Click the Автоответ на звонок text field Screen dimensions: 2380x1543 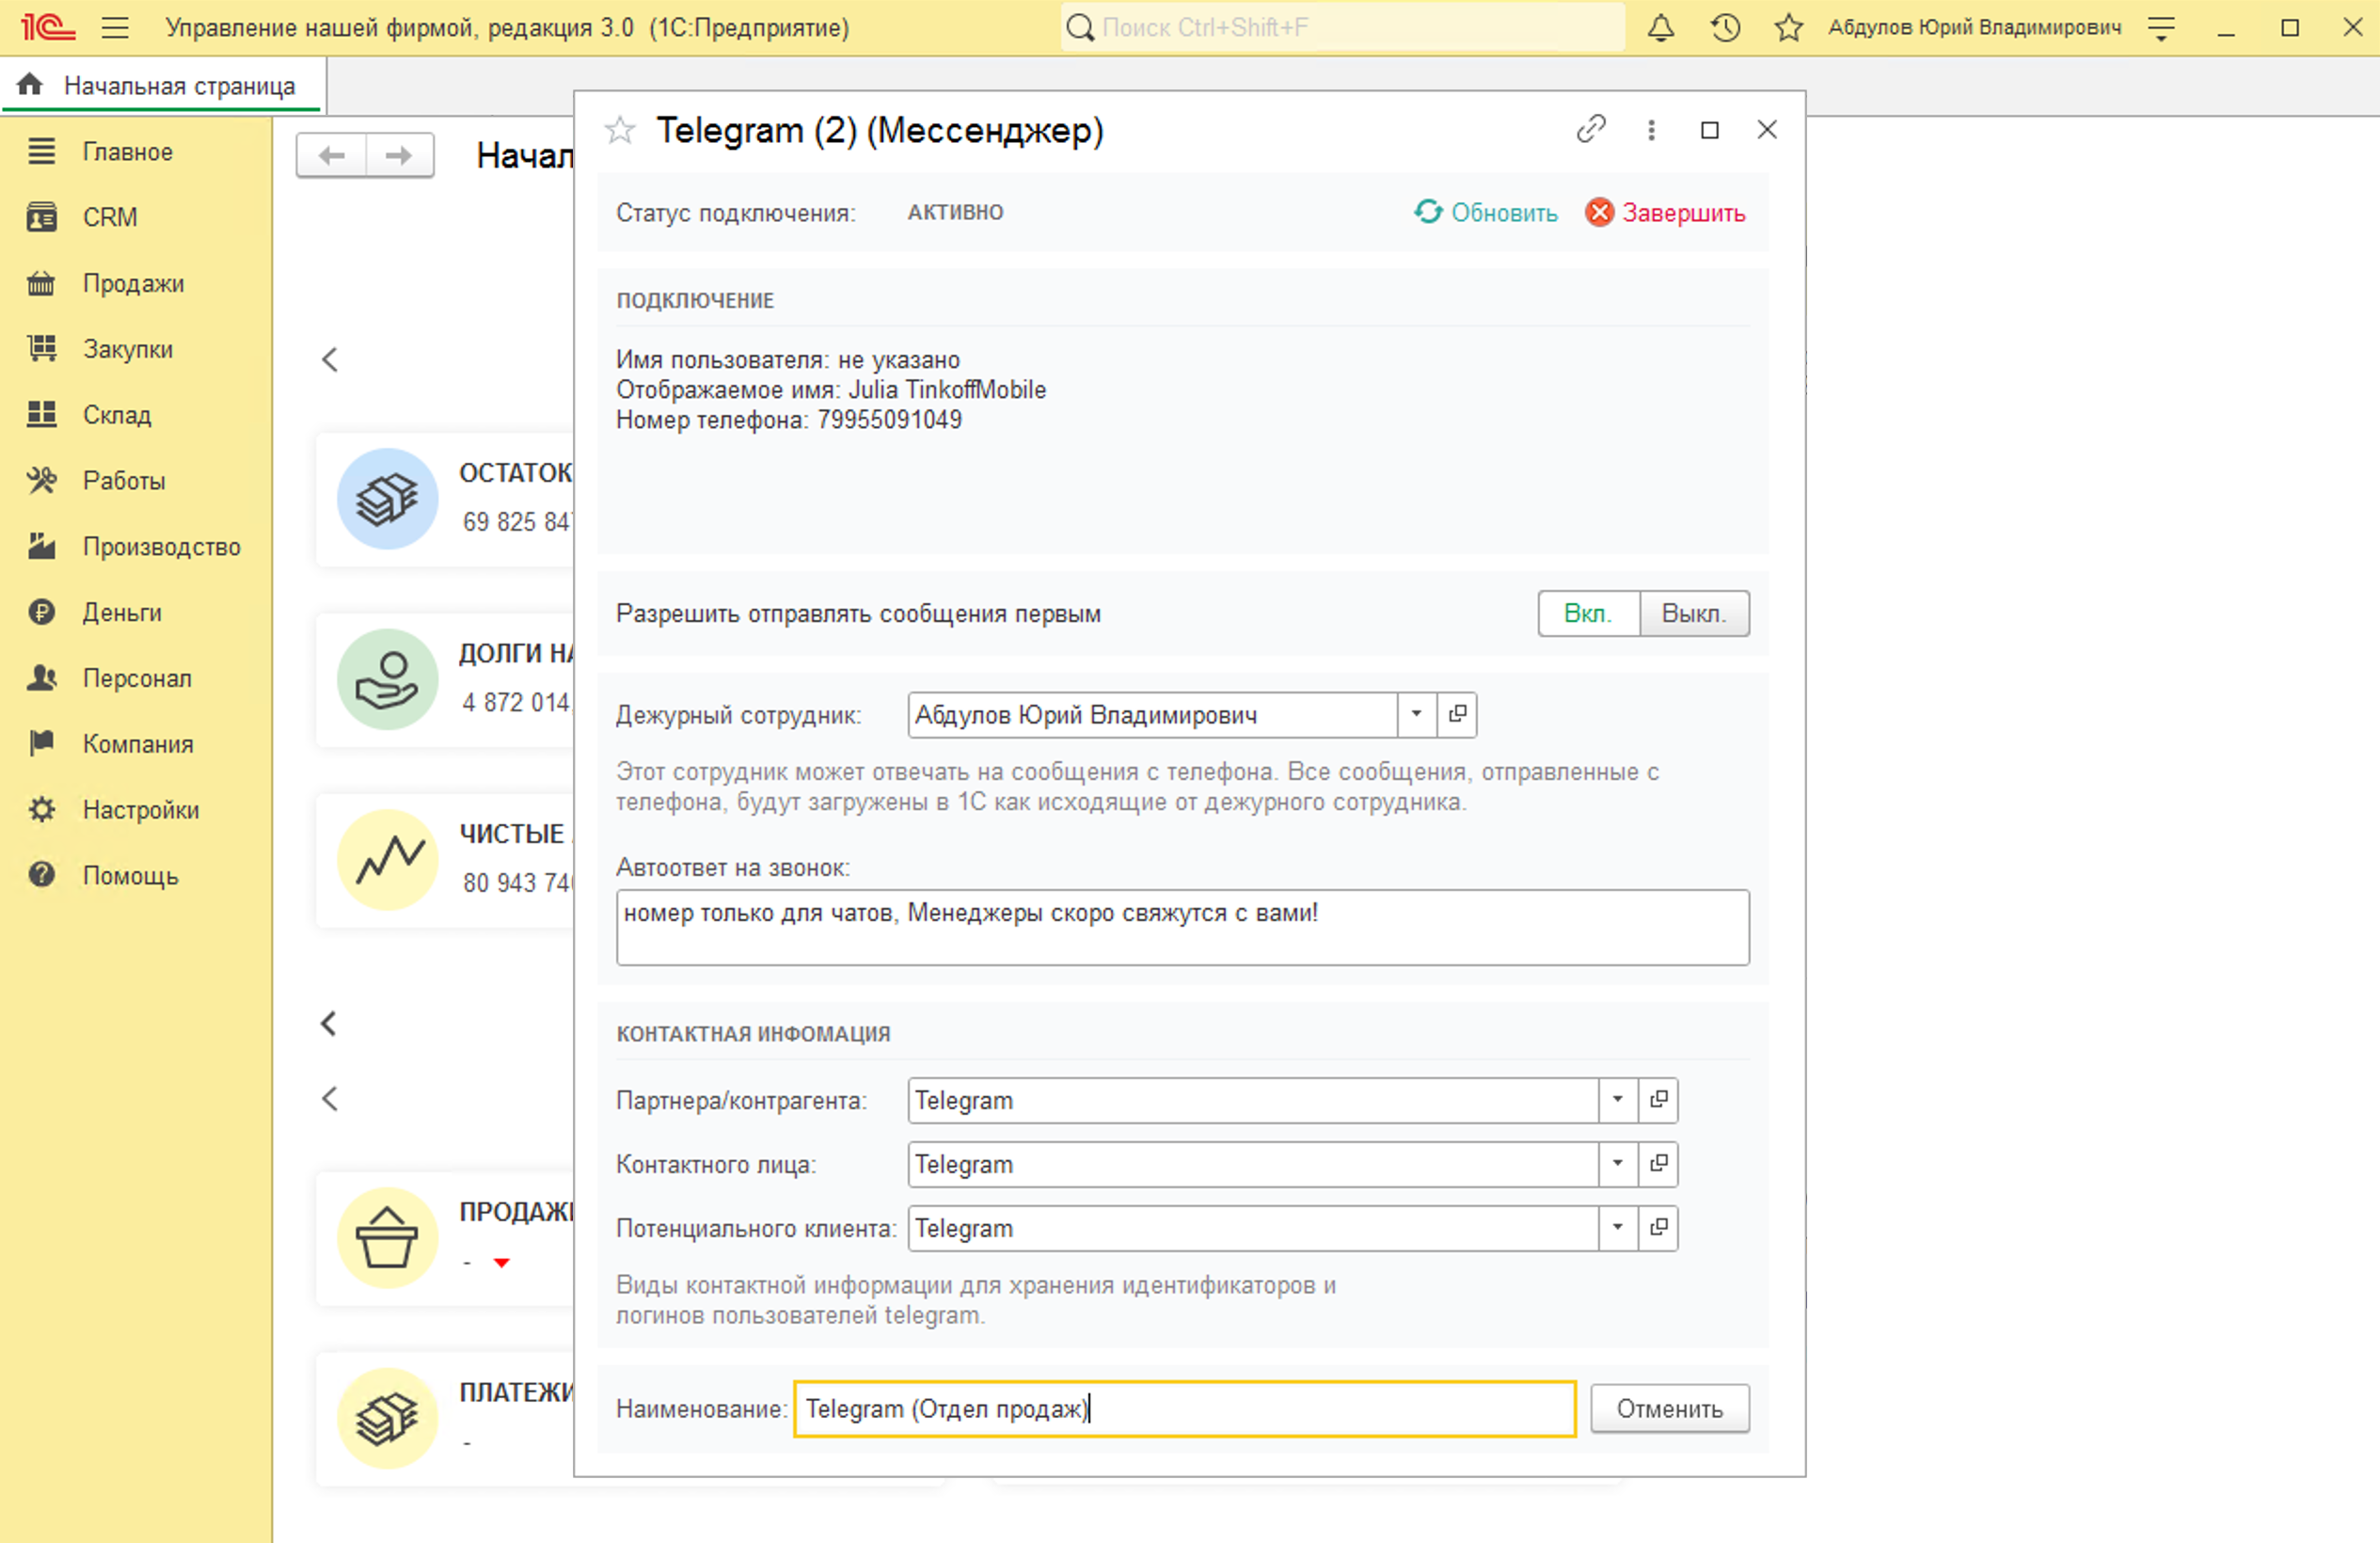coord(1182,927)
